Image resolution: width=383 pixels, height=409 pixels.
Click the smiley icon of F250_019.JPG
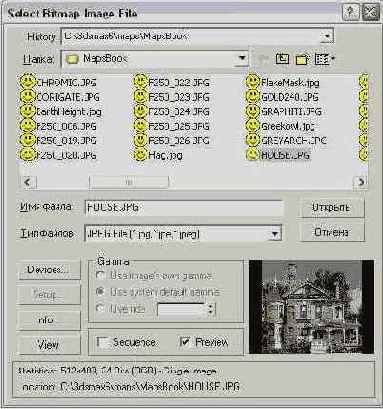27,140
